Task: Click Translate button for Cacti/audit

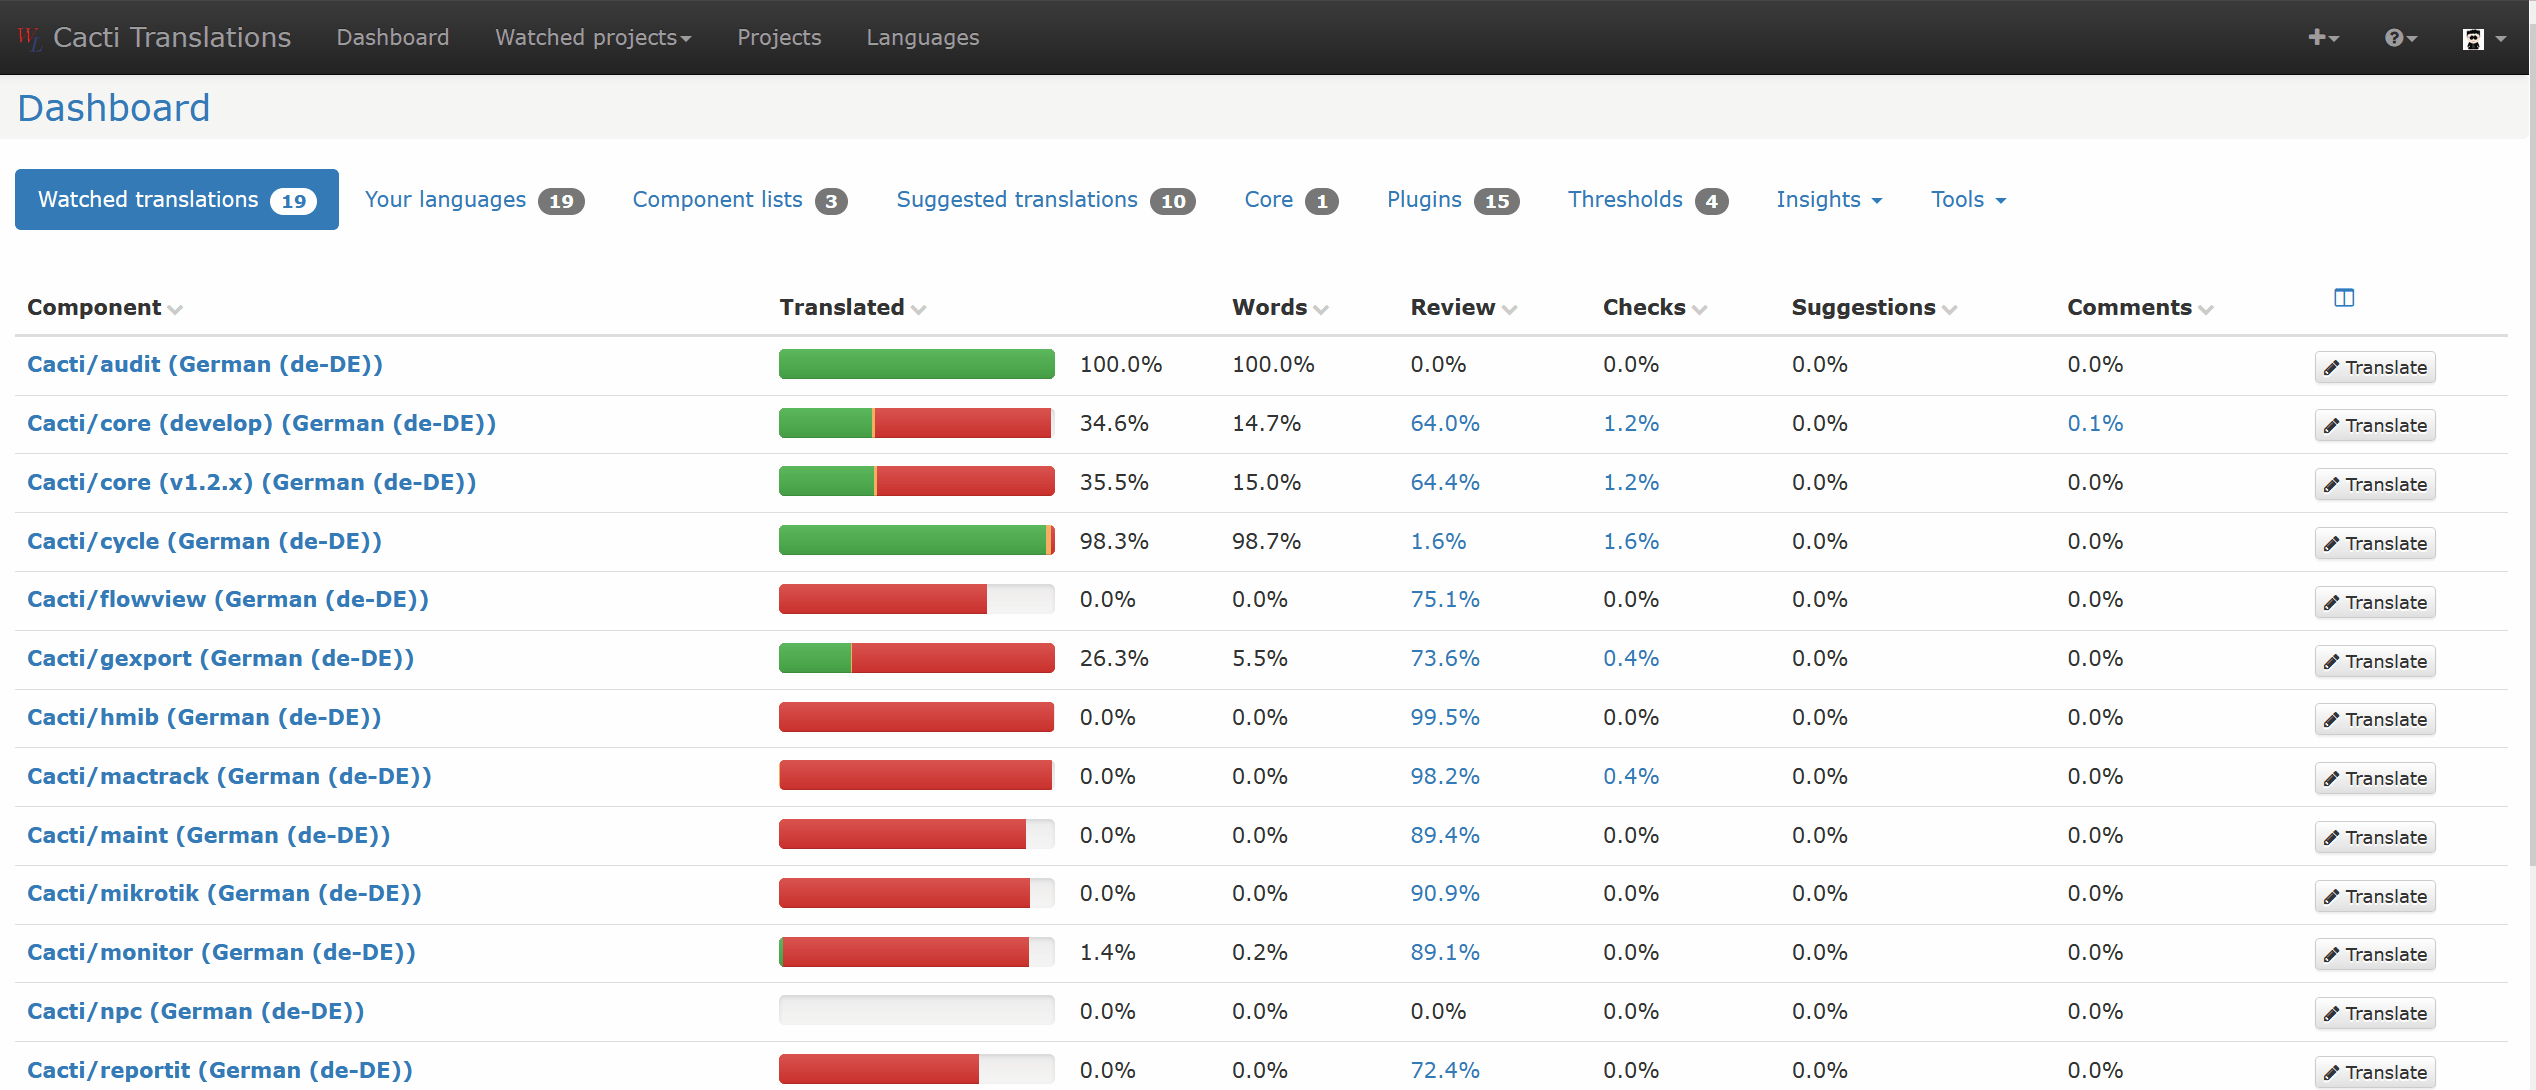Action: (x=2375, y=367)
